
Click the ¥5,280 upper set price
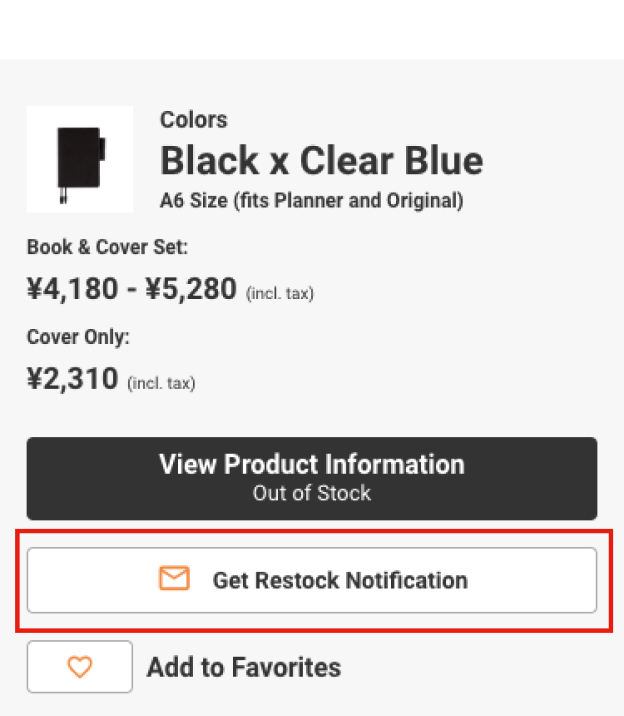tap(191, 290)
